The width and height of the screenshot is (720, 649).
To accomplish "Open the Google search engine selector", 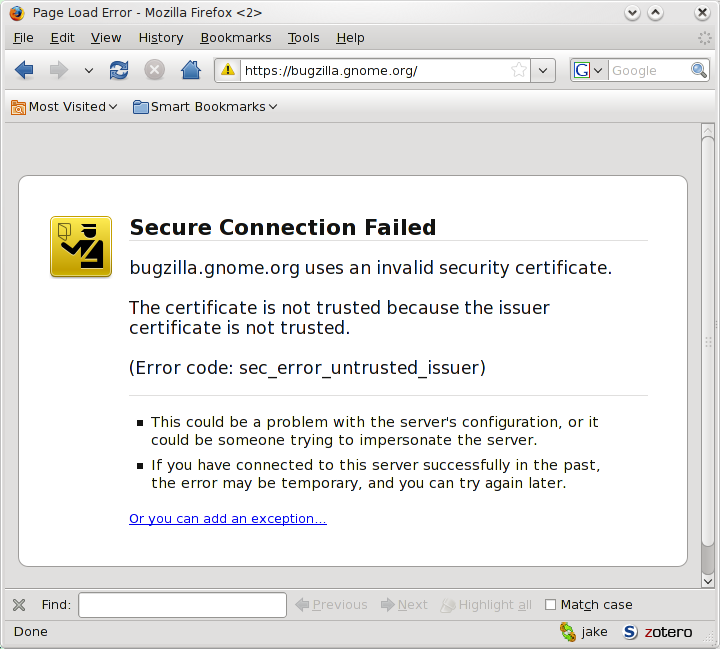I will coord(589,71).
